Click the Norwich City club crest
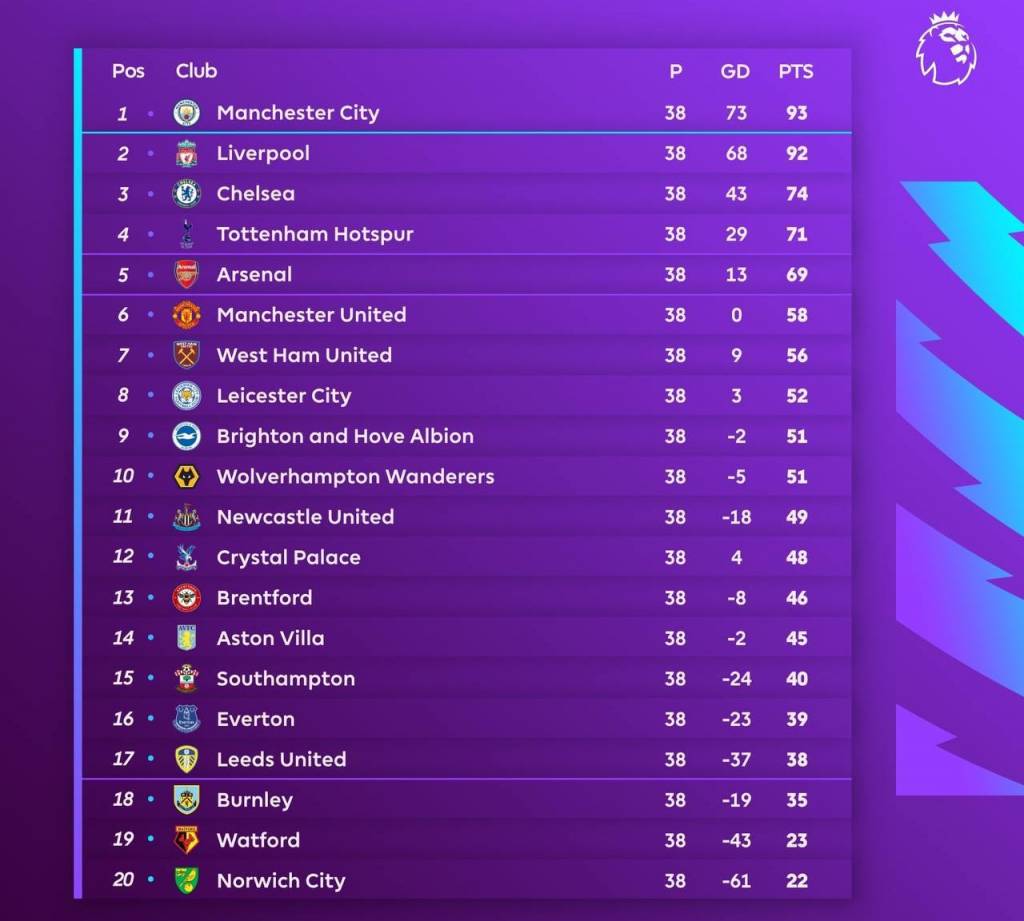 click(x=187, y=881)
